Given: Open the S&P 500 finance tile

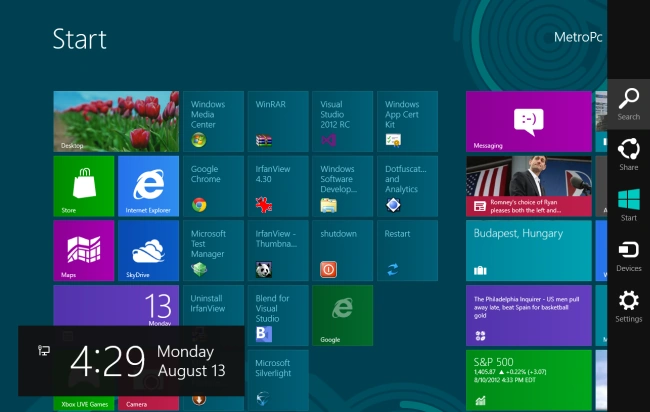Looking at the screenshot, I should [x=529, y=380].
